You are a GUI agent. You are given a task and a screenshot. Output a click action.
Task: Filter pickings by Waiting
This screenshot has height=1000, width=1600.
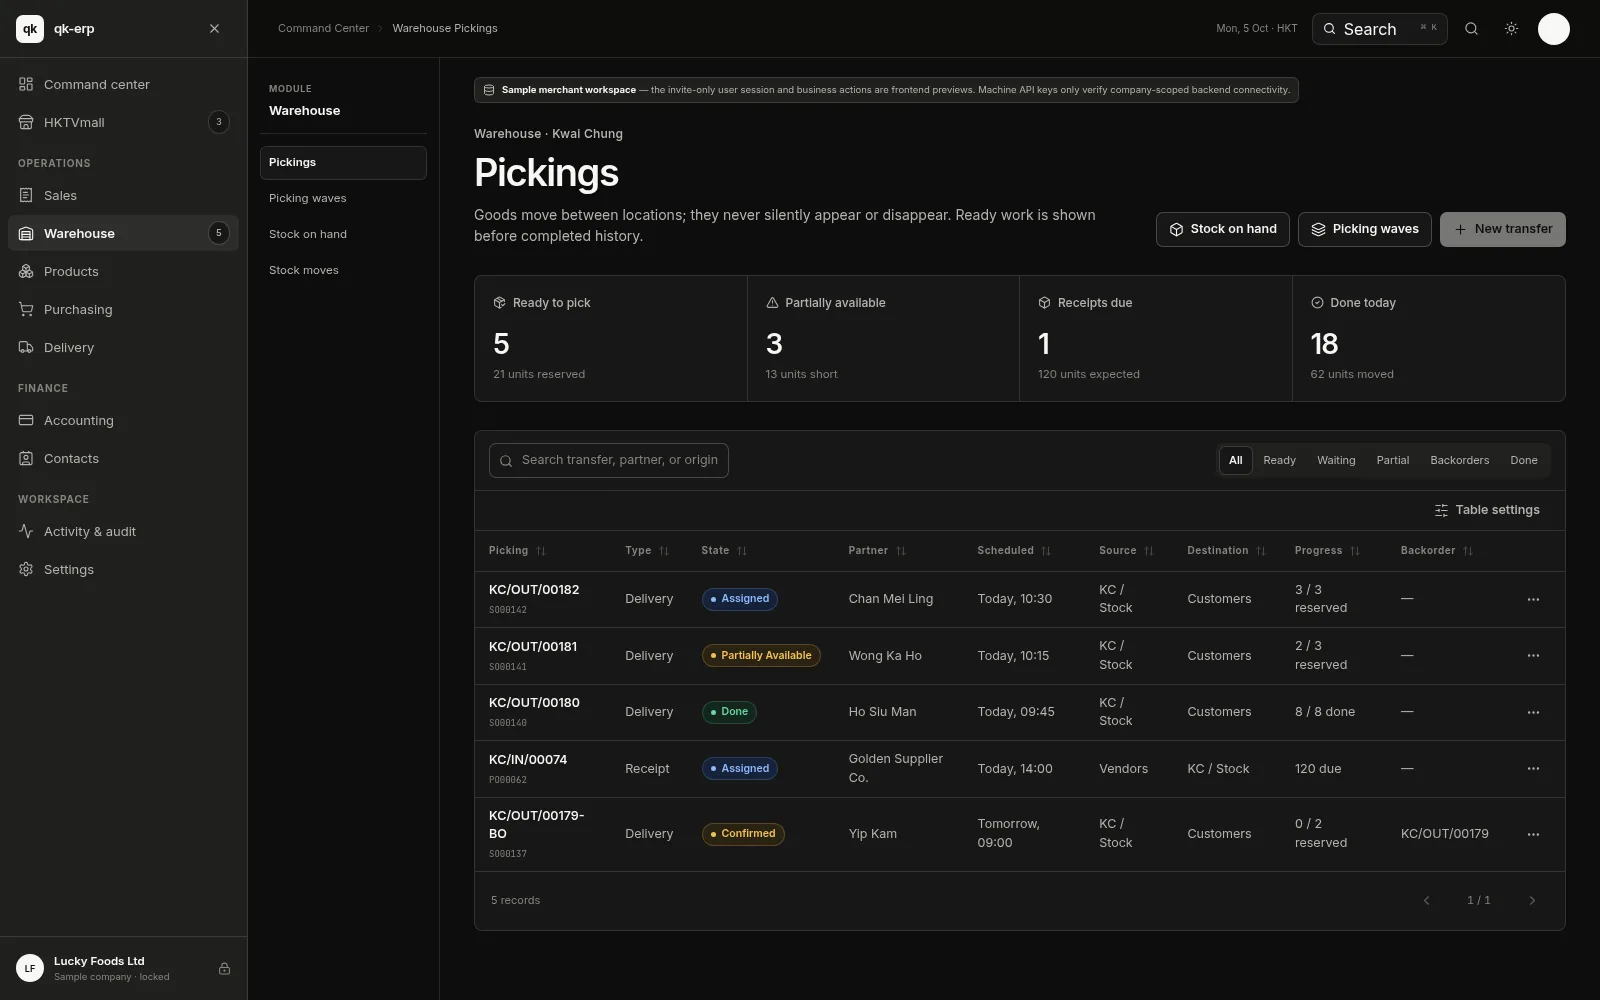point(1336,461)
